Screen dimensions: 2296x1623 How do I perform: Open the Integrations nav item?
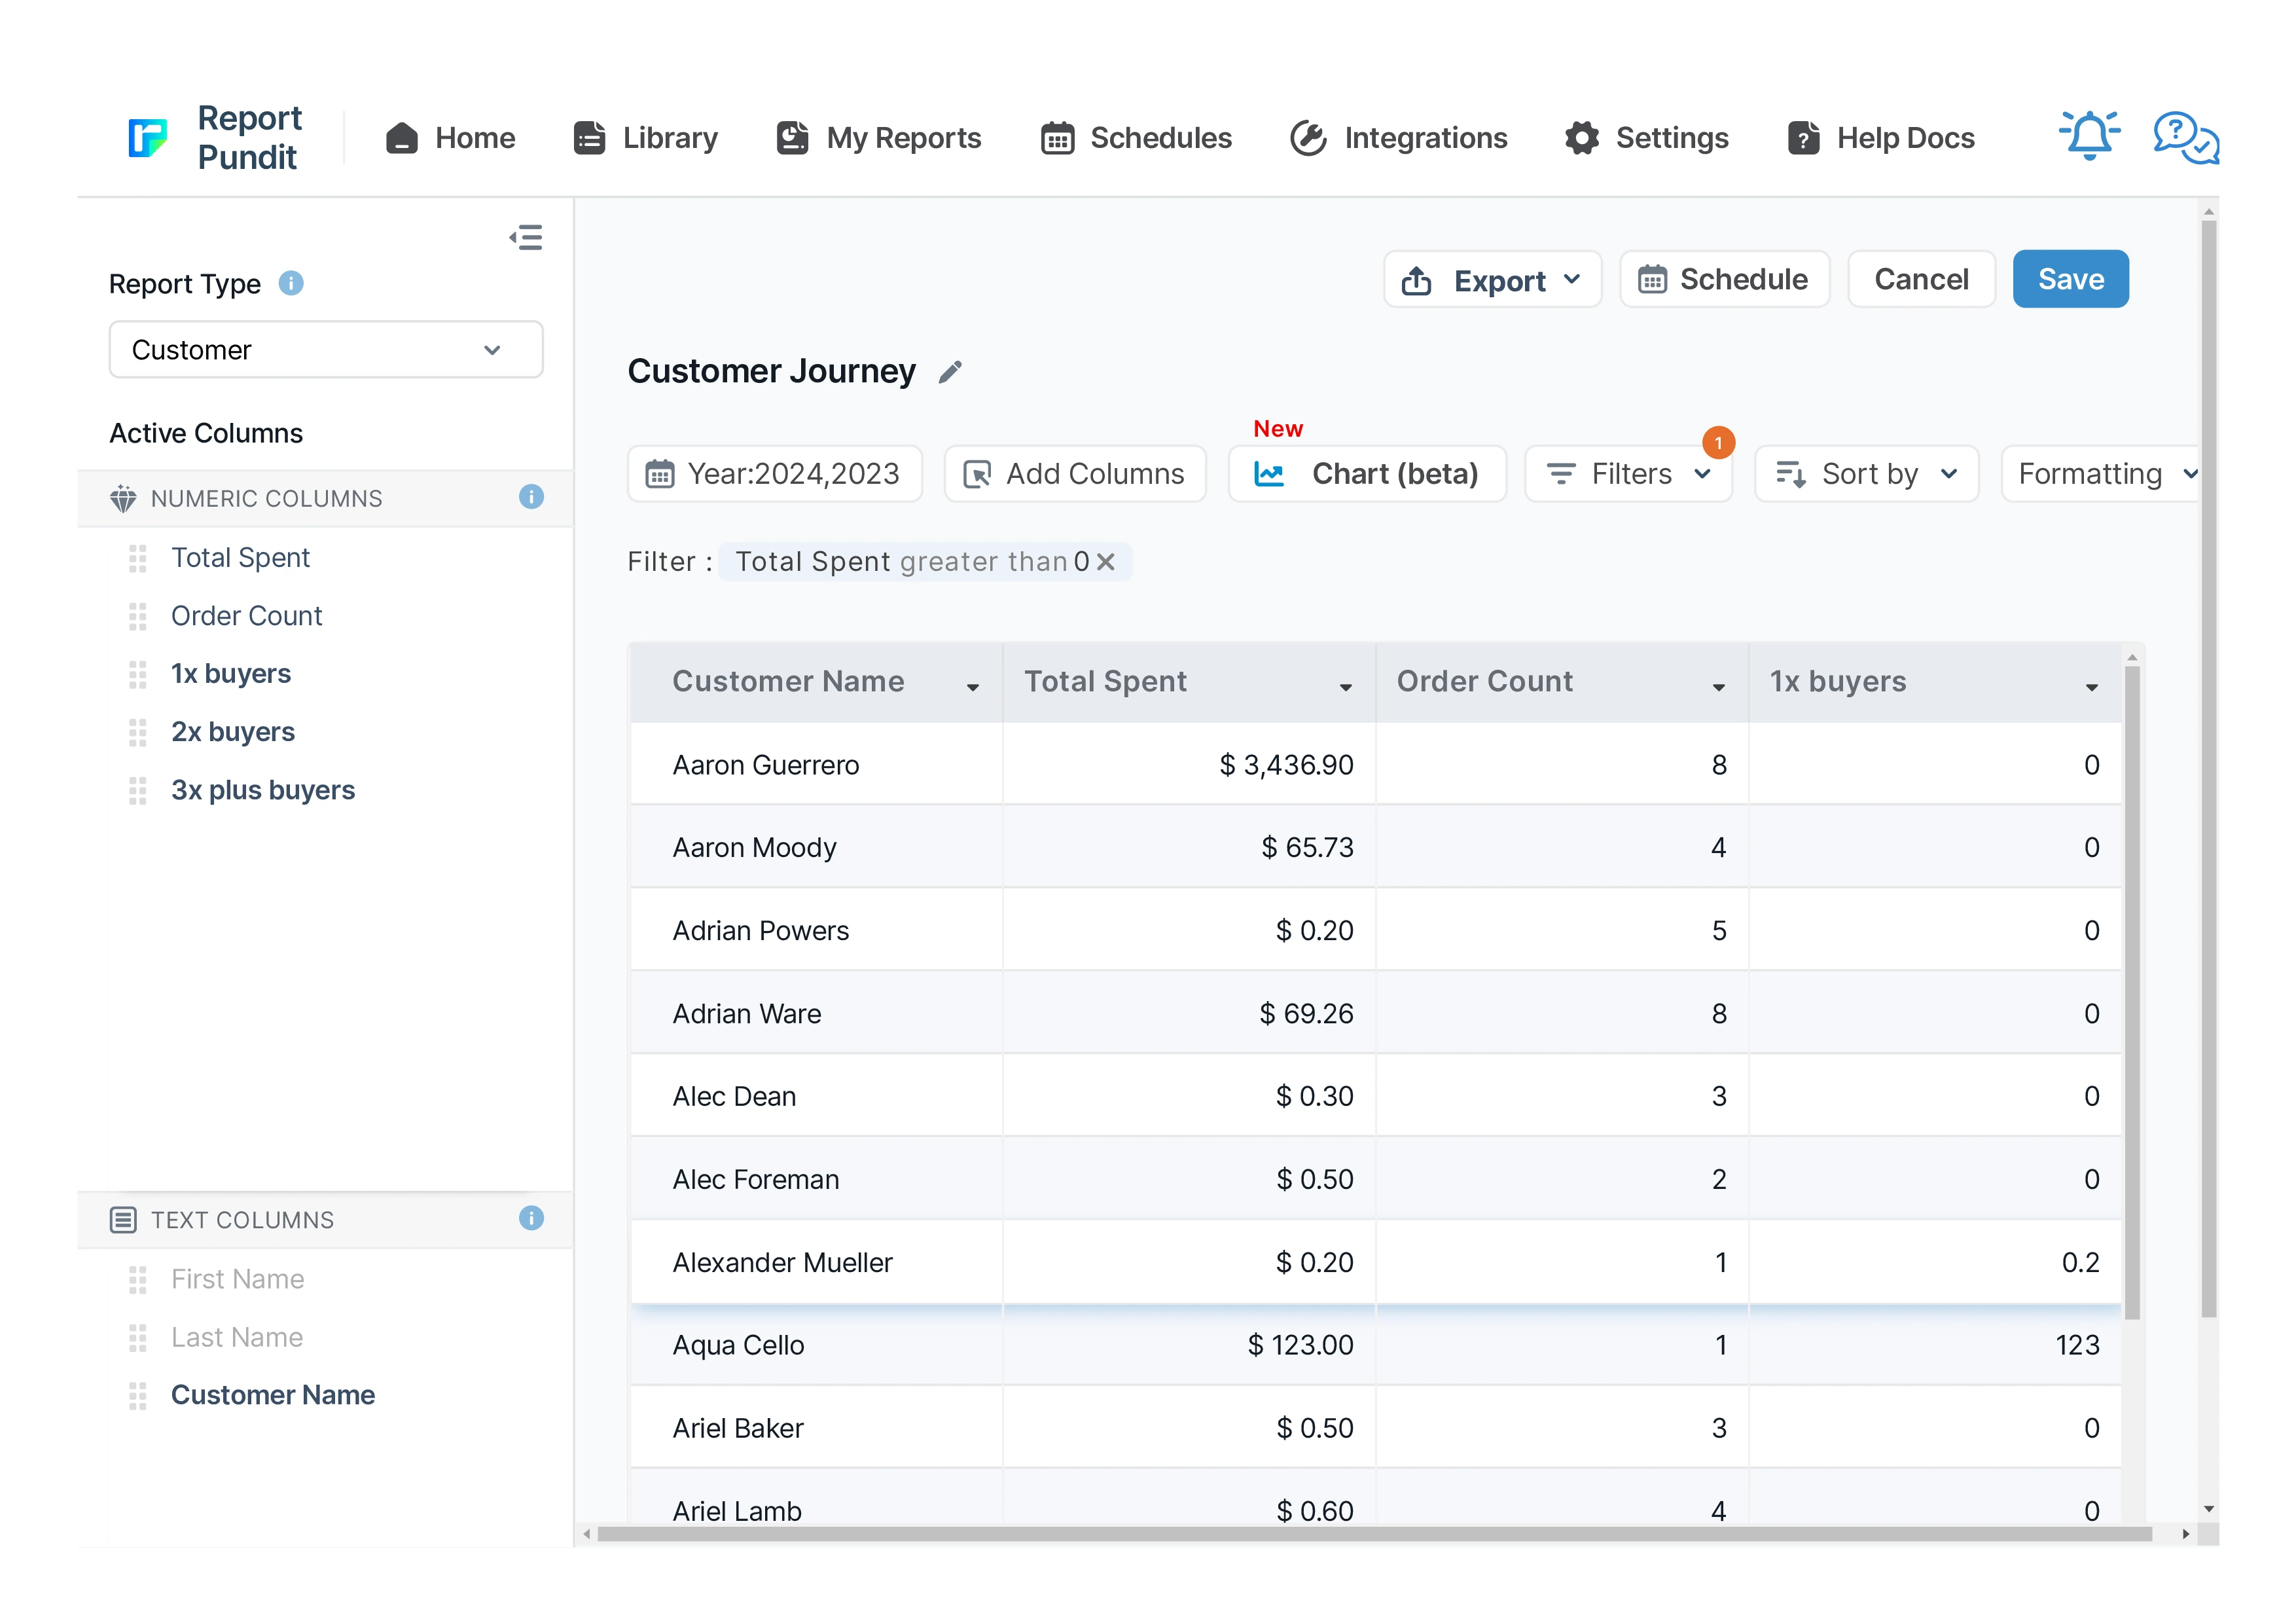click(1398, 138)
